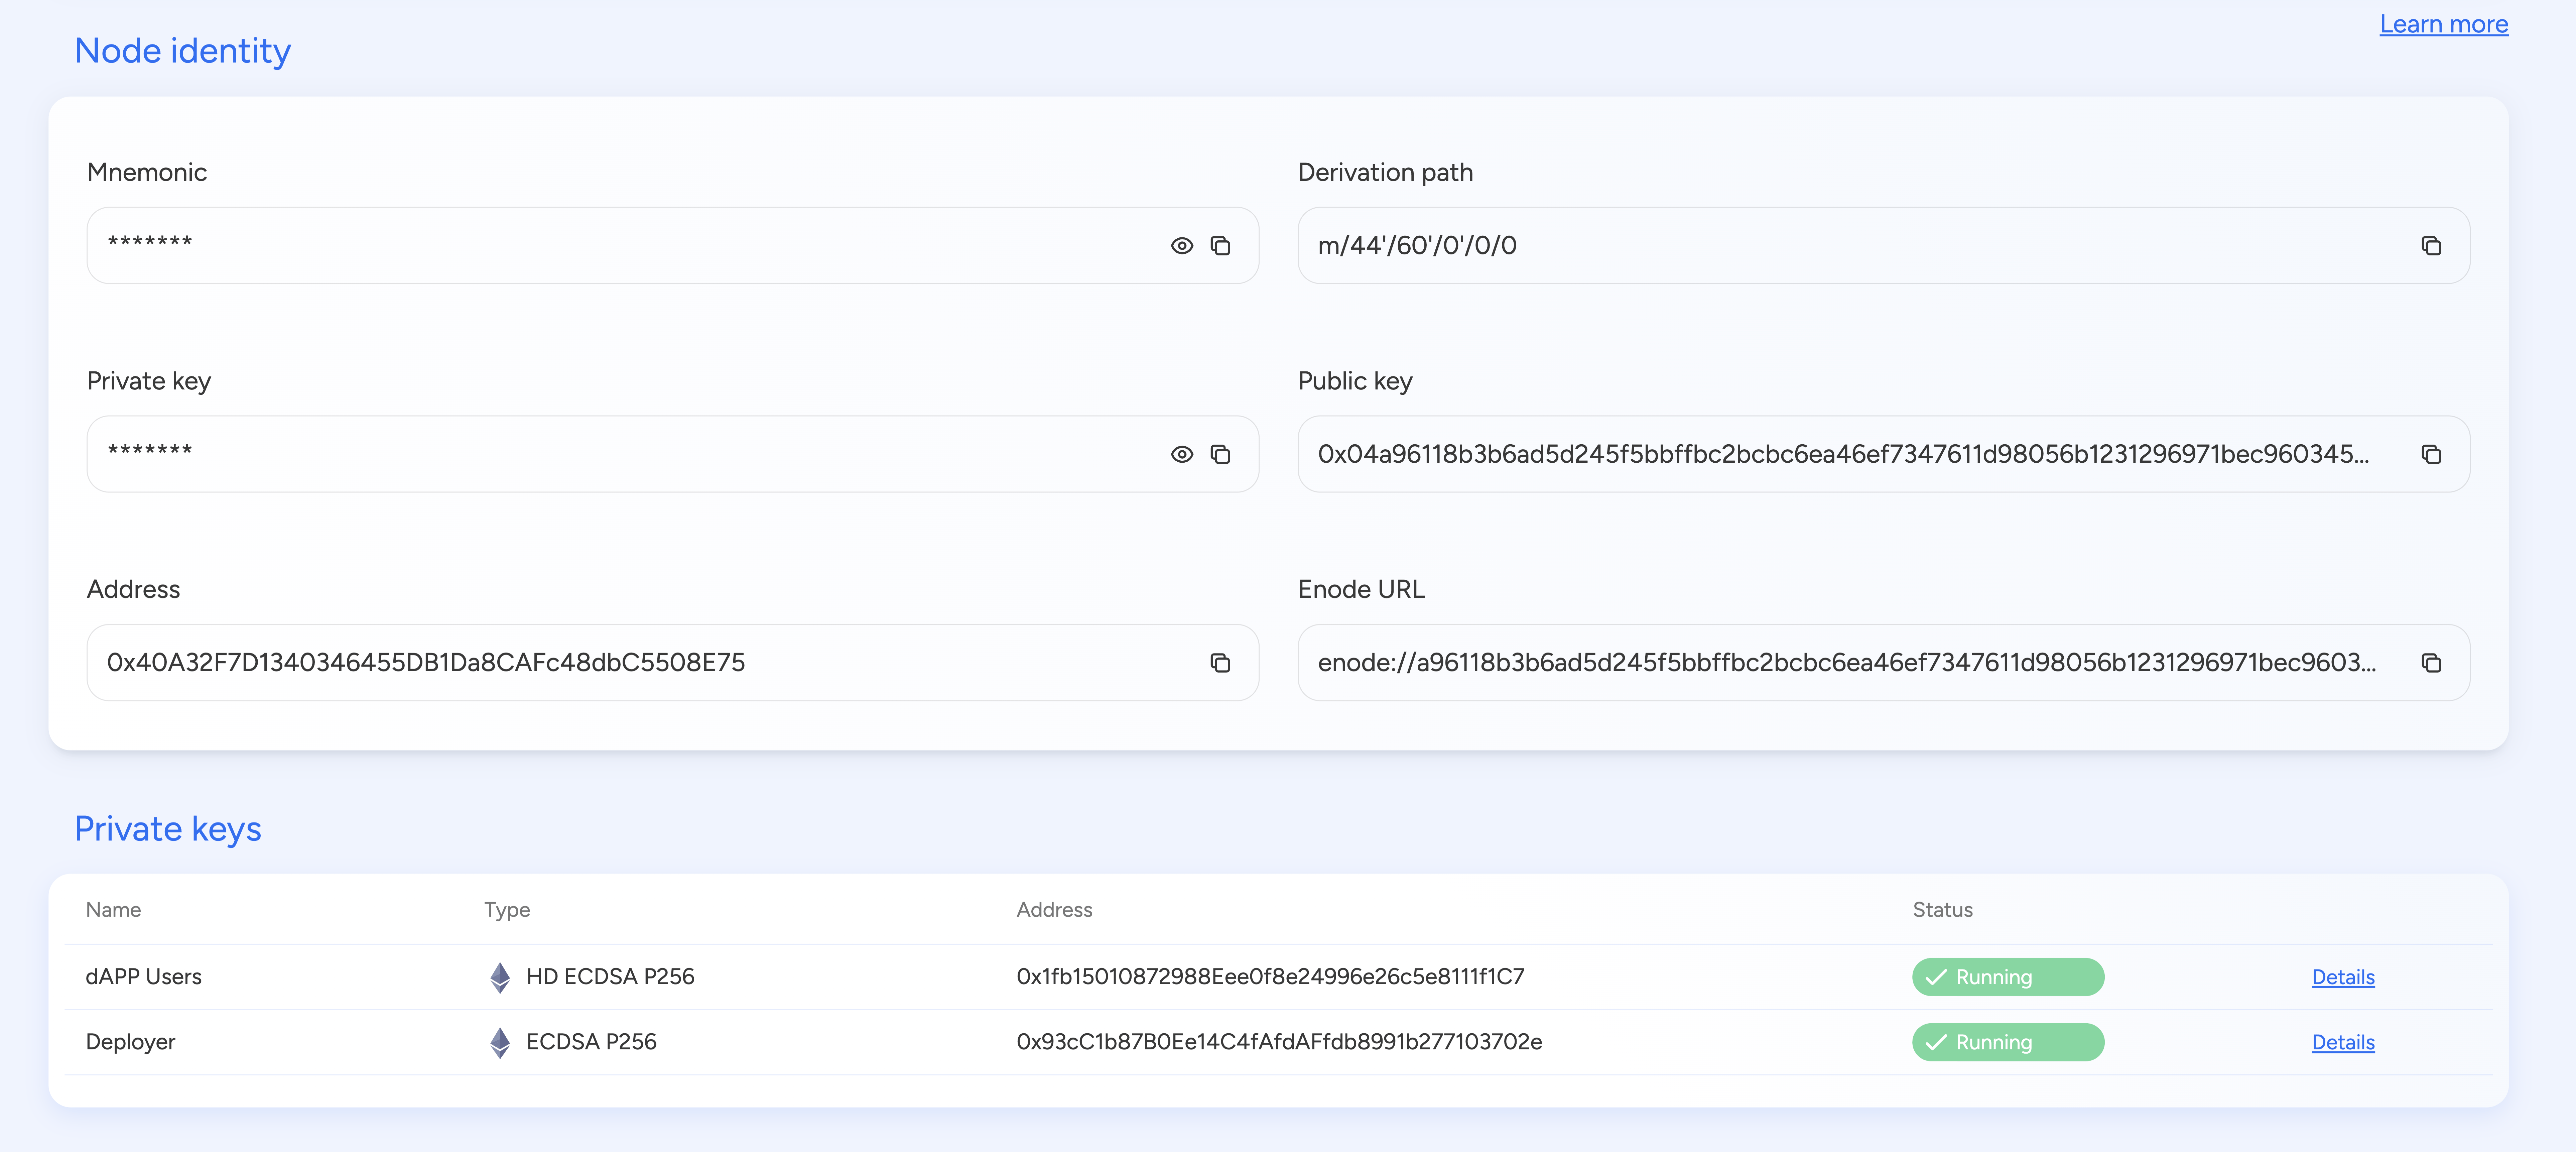
Task: Click the Ethereum icon next to Deployer
Action: coord(500,1042)
